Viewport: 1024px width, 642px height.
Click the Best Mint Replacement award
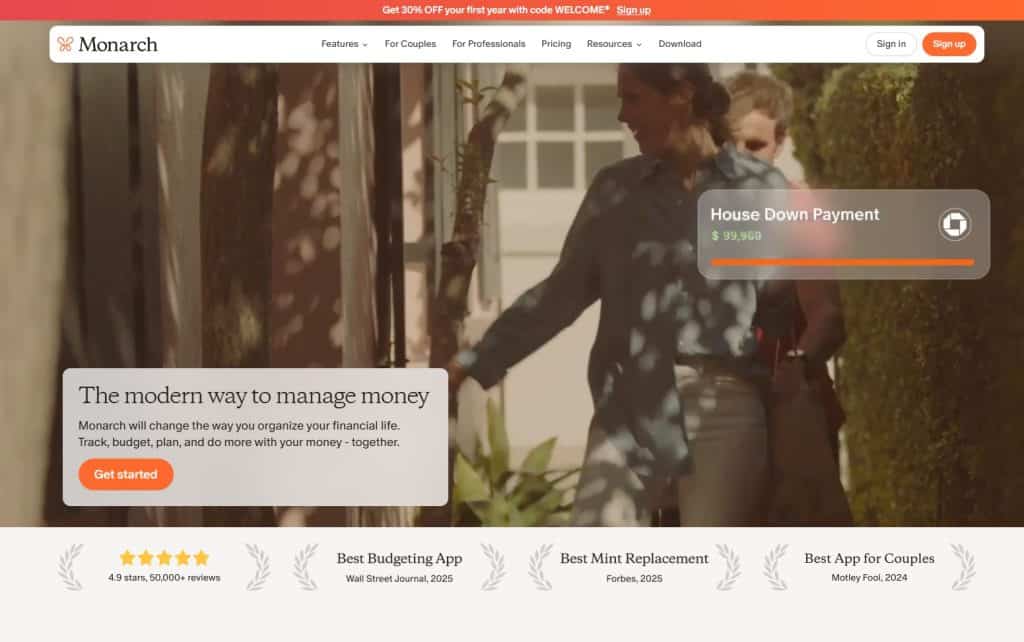coord(634,558)
